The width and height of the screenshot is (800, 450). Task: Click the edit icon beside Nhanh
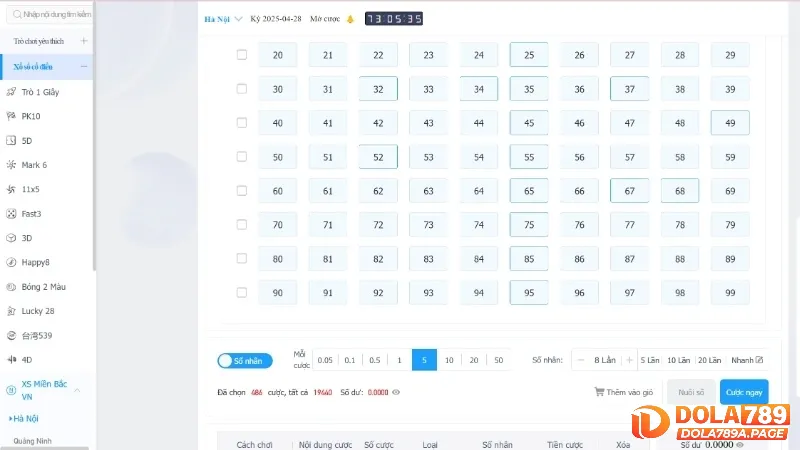[x=759, y=360]
